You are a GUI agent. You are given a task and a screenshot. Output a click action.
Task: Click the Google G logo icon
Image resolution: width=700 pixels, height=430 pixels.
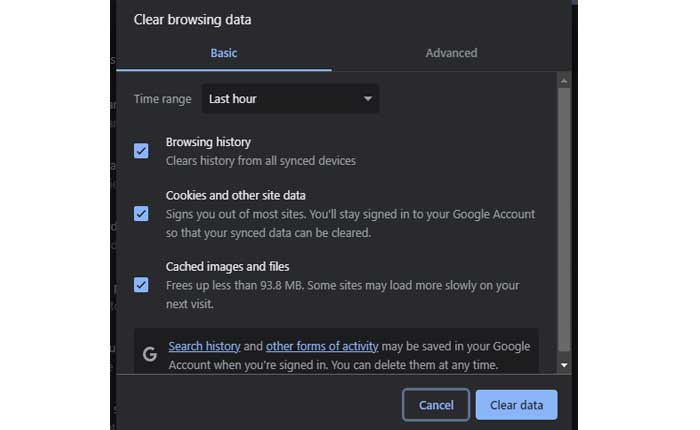click(x=150, y=354)
